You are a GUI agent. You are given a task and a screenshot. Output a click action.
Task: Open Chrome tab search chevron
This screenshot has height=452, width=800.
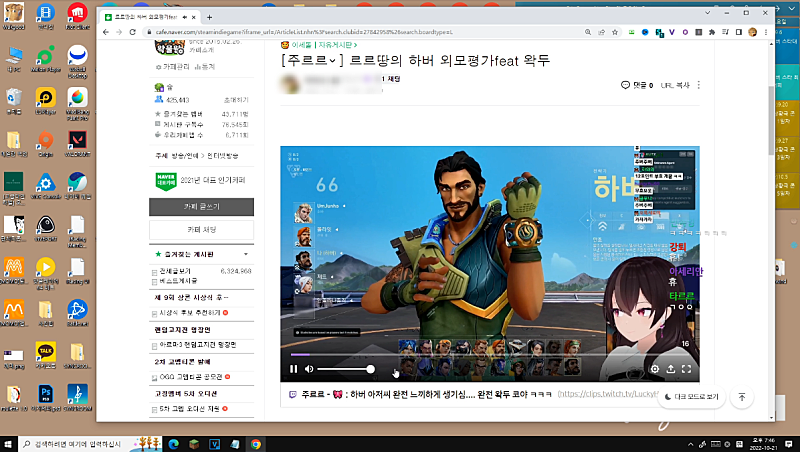click(708, 13)
